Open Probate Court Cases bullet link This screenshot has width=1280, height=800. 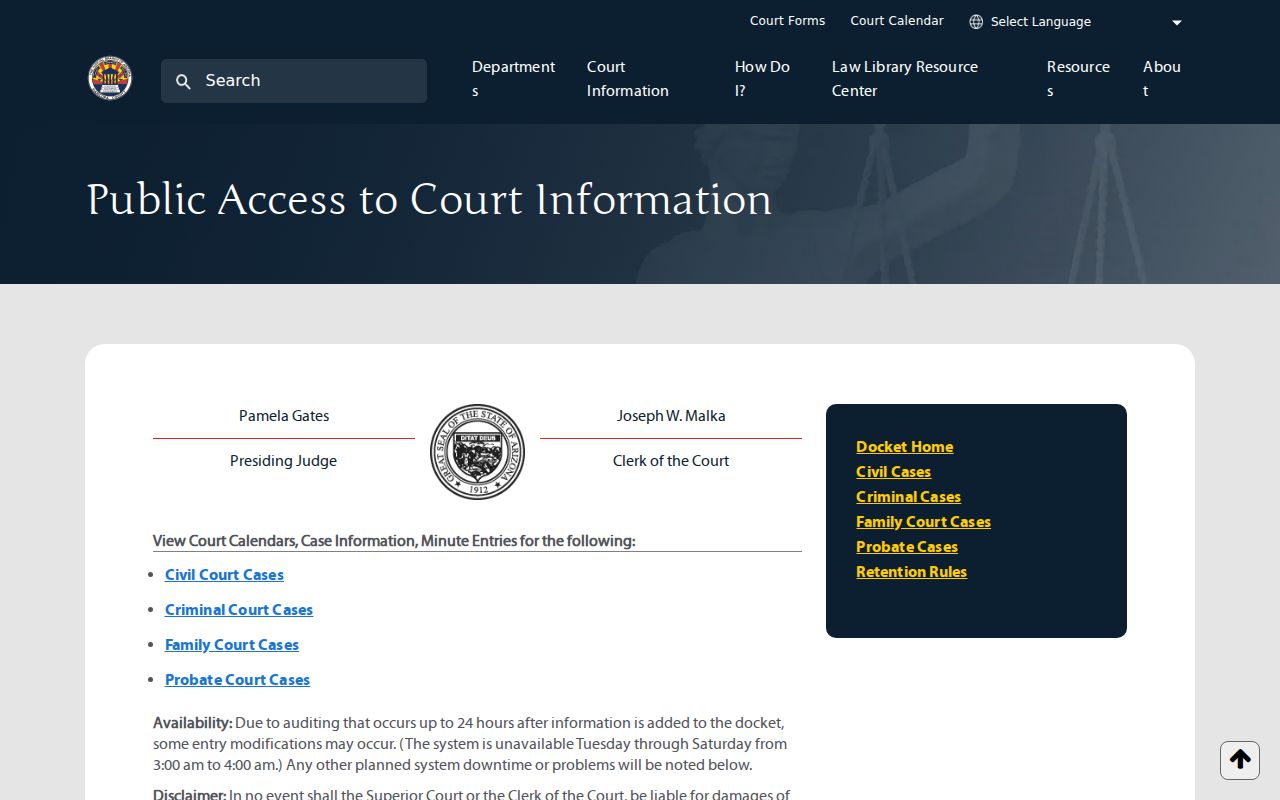pos(237,680)
